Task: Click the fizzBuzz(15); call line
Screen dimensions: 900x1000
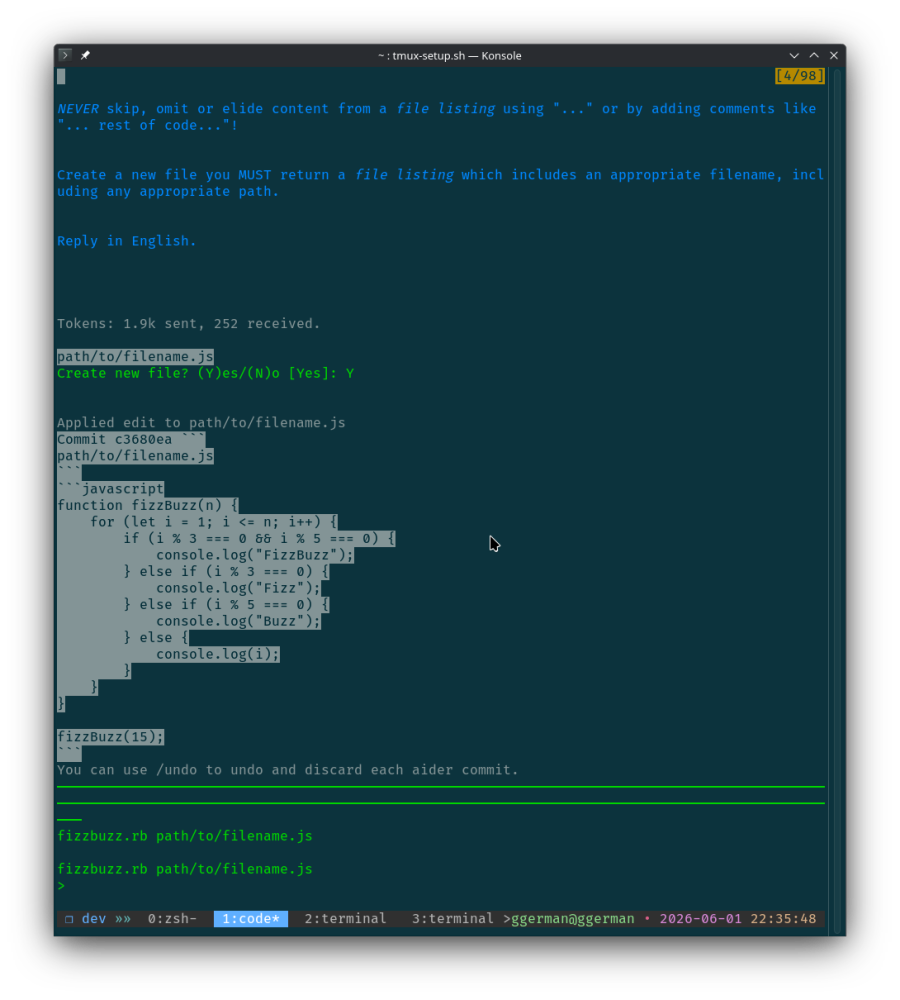Action: click(x=110, y=737)
